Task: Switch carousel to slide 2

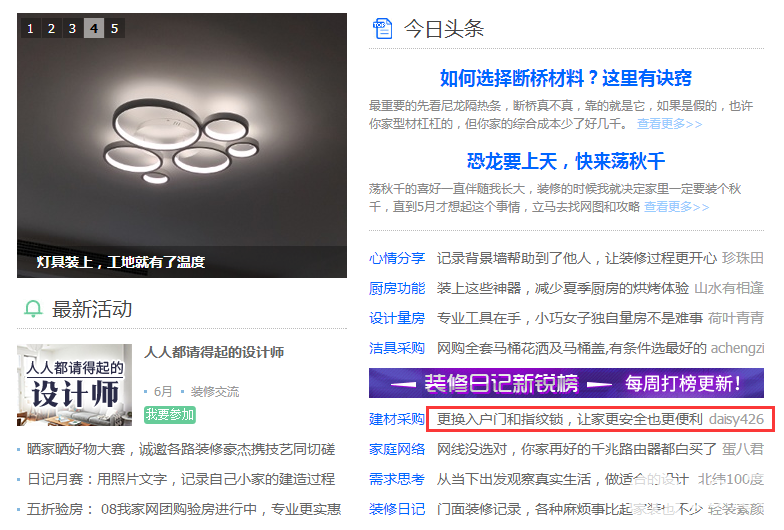Action: 52,28
